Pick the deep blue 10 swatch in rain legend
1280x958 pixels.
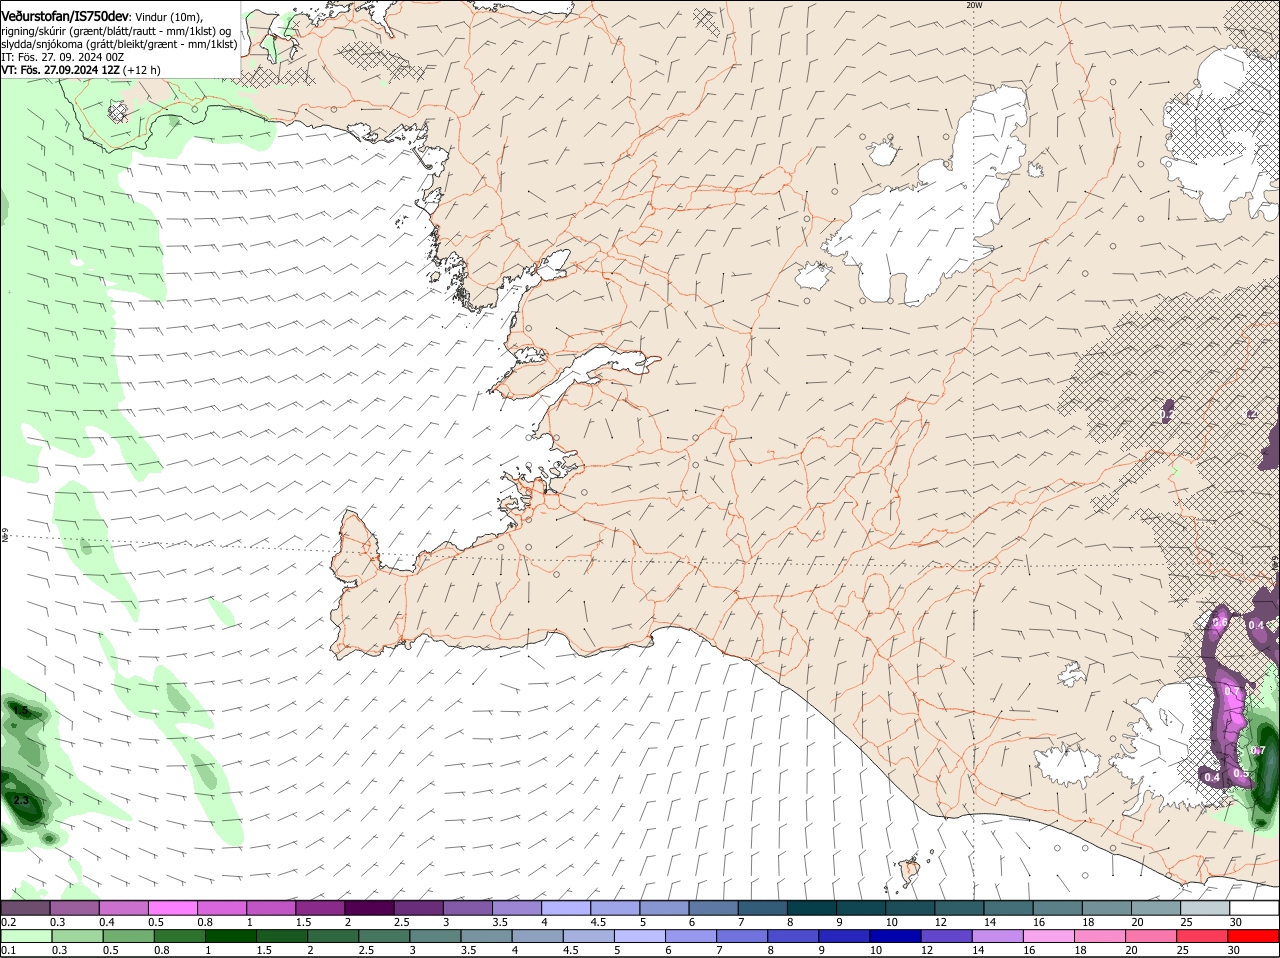click(897, 936)
